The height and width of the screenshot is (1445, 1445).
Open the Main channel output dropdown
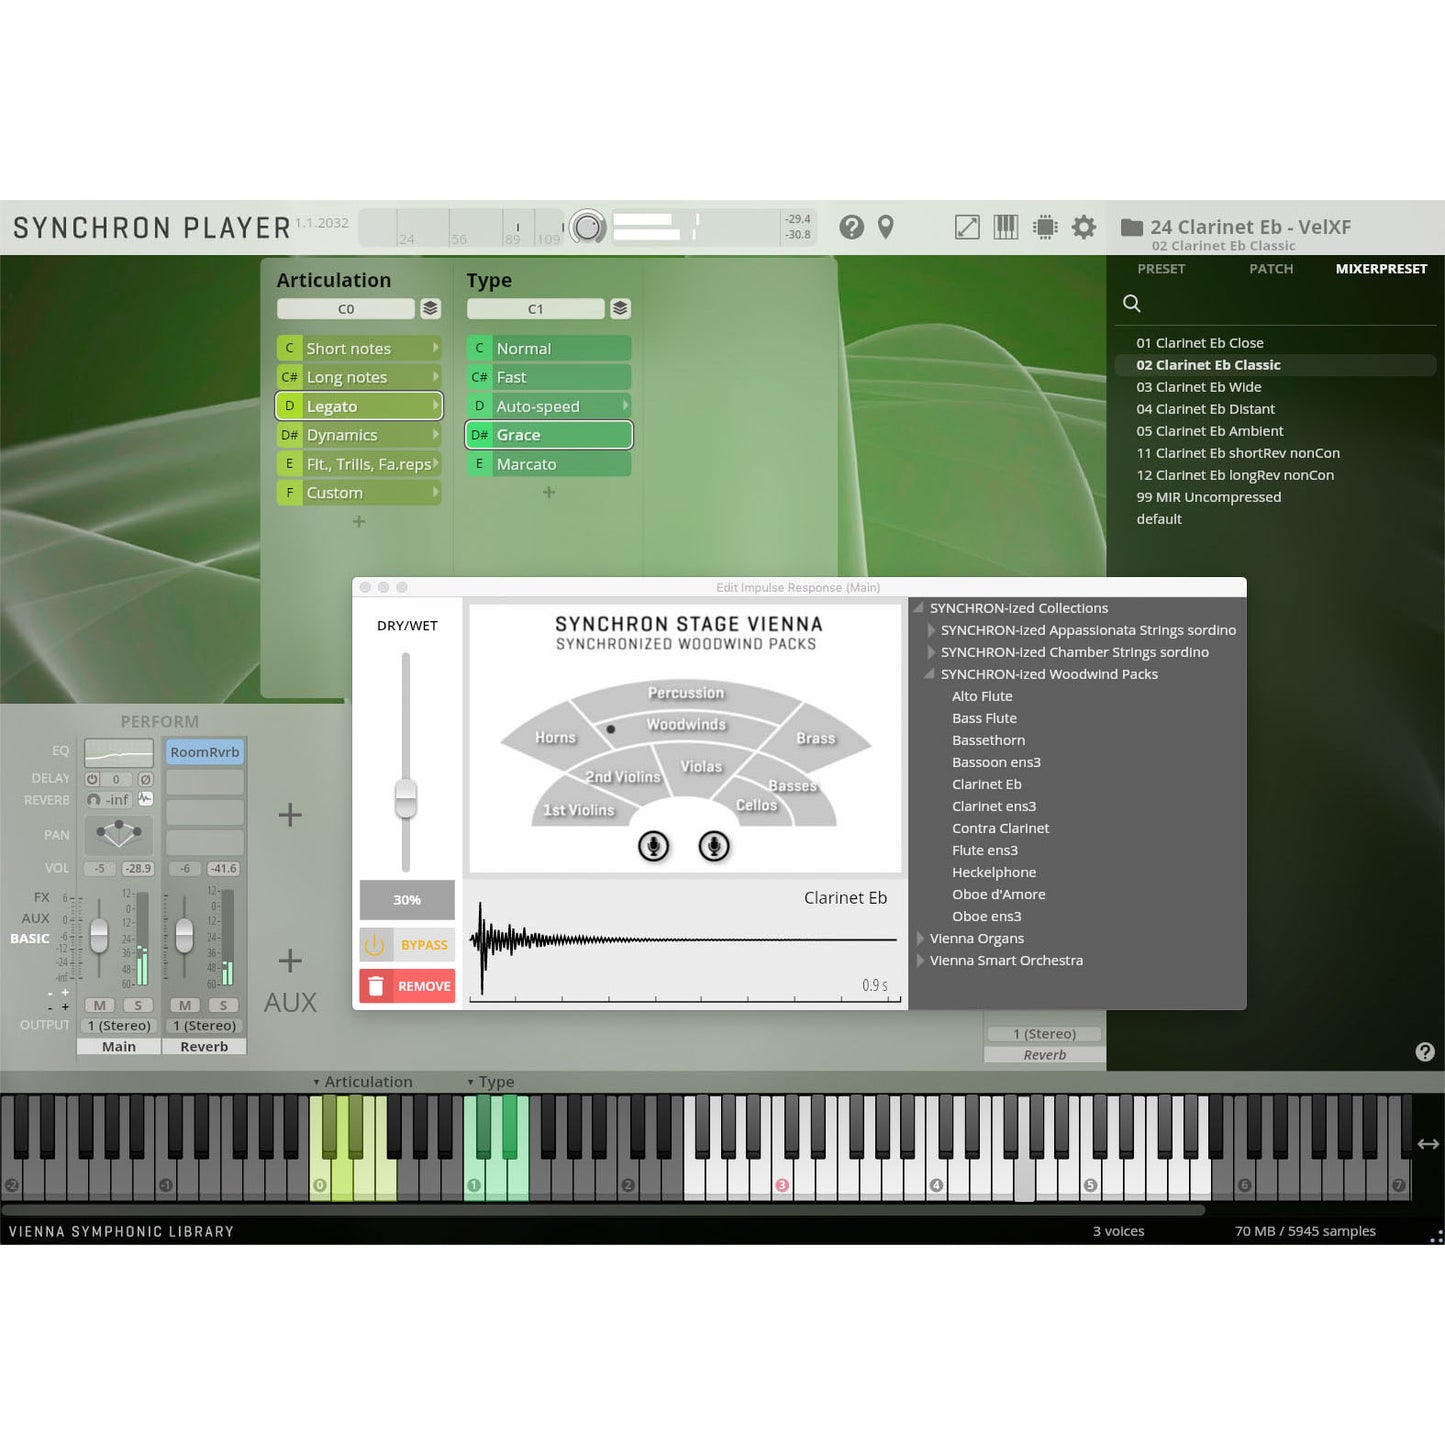click(119, 1026)
